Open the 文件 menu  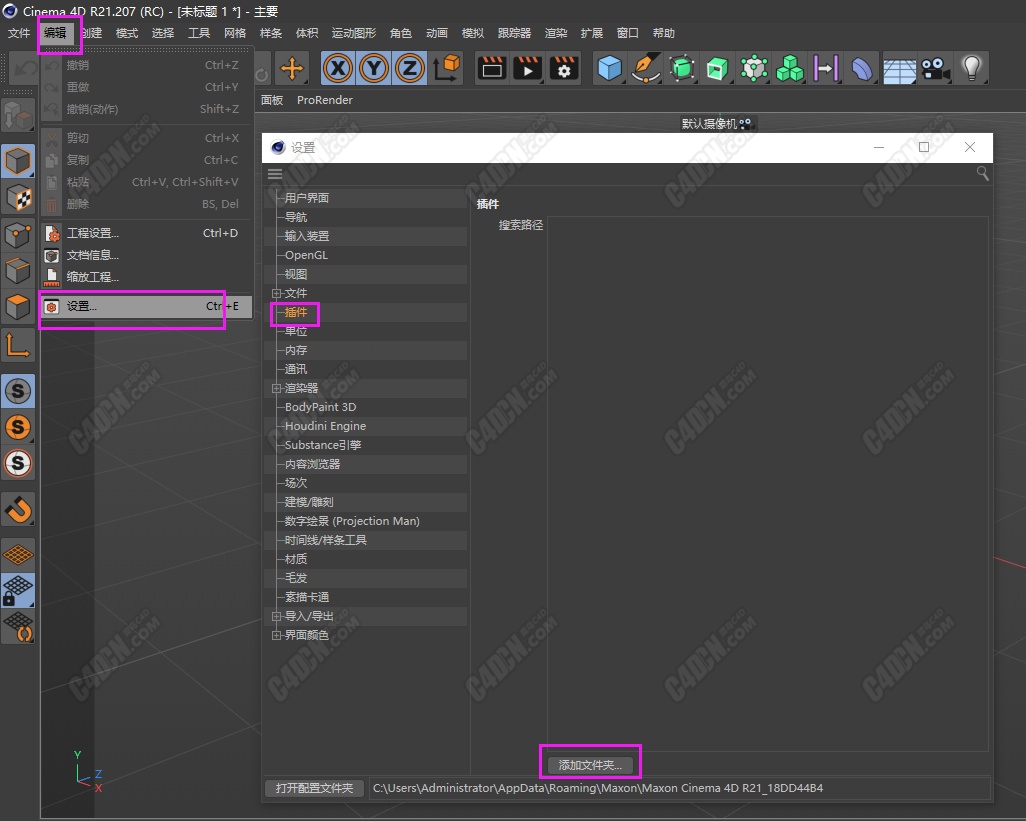(19, 33)
